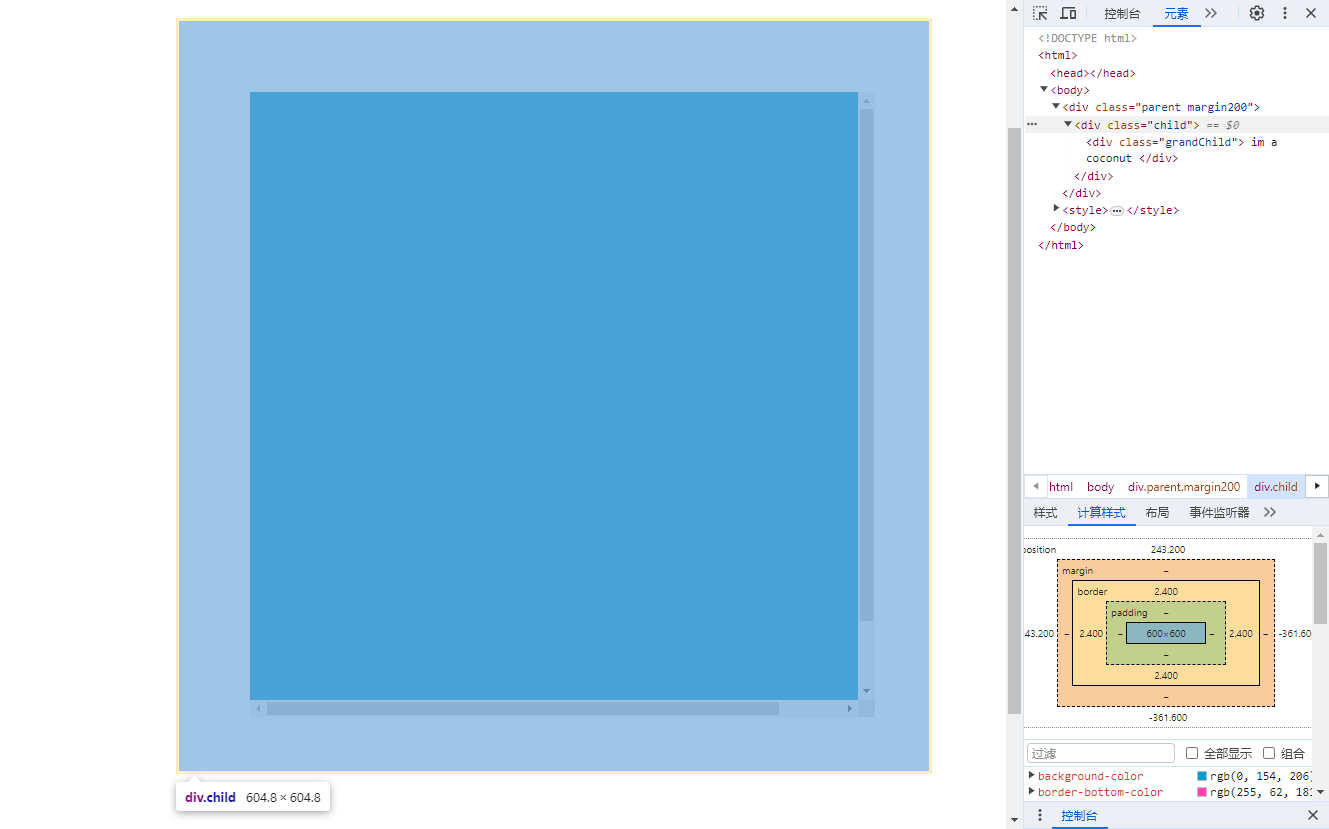Focus the 过滤 filter input

[x=1101, y=753]
